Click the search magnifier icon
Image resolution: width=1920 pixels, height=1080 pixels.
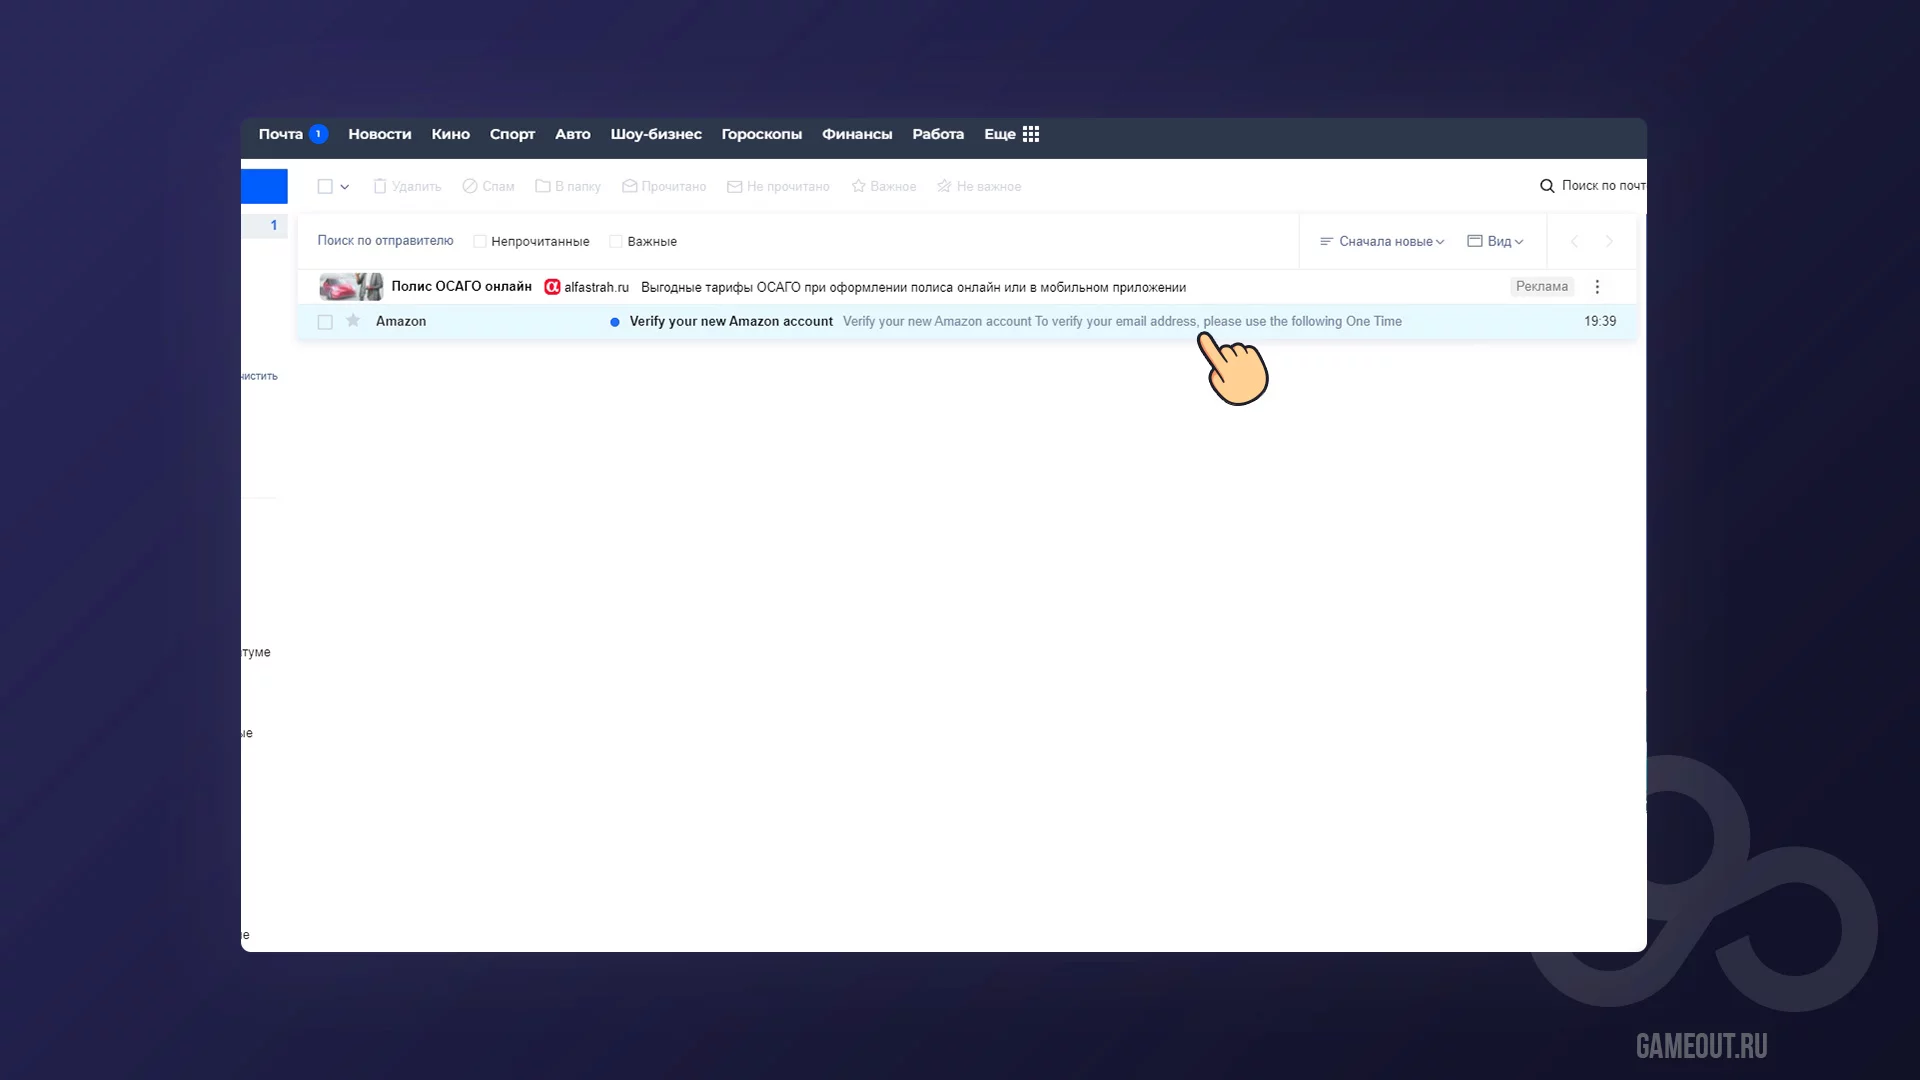click(1547, 186)
